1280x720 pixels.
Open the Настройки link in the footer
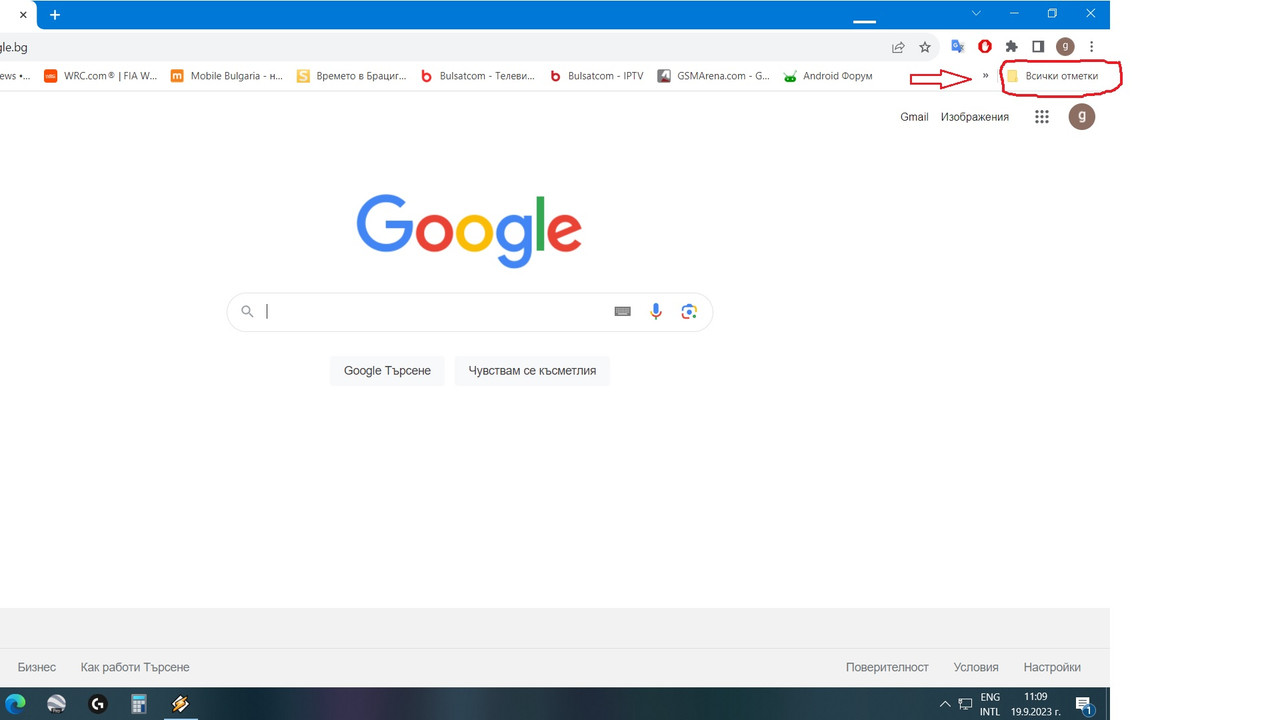pos(1052,667)
